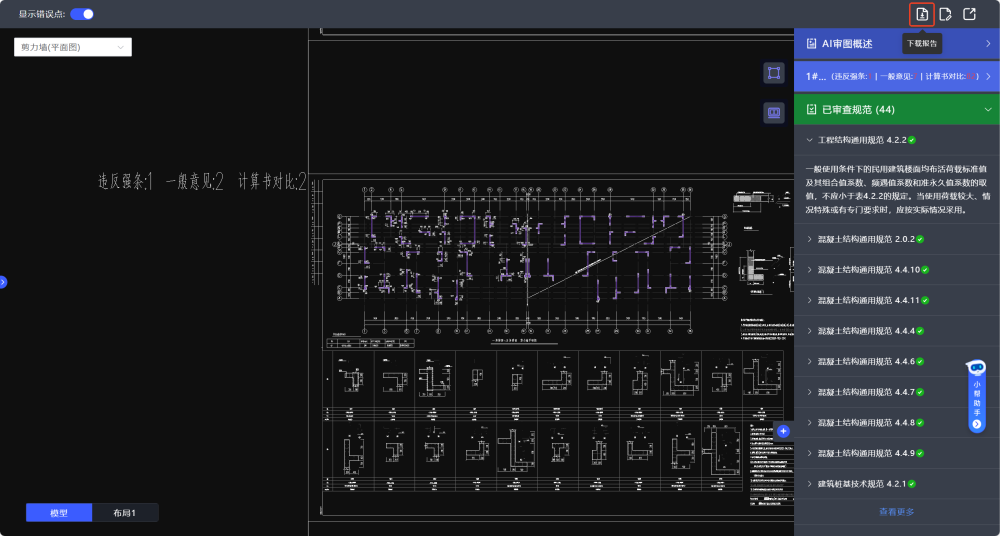
Task: Click the screen display icon below frame tool
Action: (774, 113)
